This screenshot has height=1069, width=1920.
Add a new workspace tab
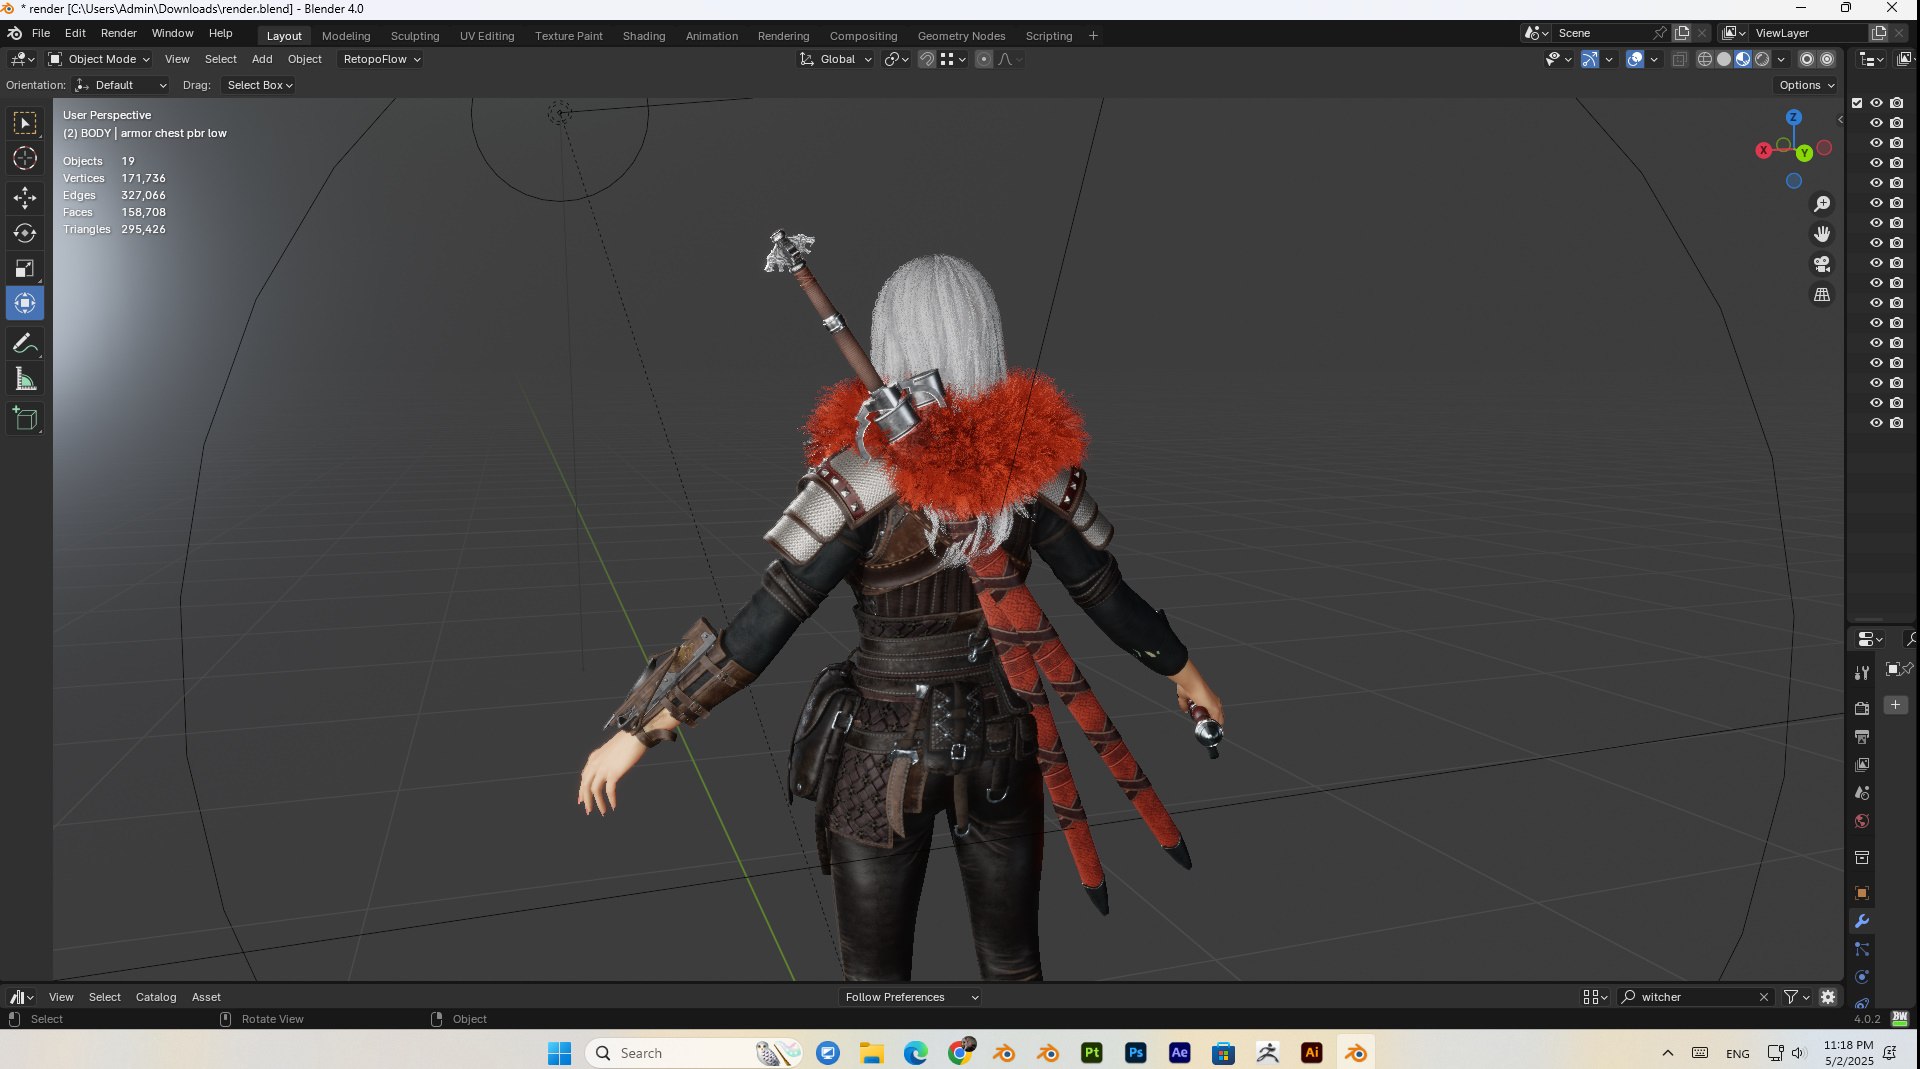tap(1093, 36)
